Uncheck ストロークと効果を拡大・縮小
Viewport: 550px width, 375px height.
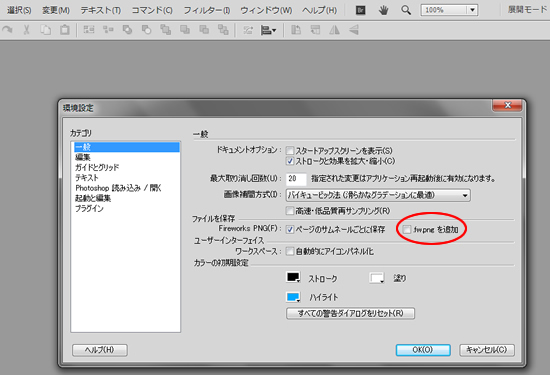point(290,161)
